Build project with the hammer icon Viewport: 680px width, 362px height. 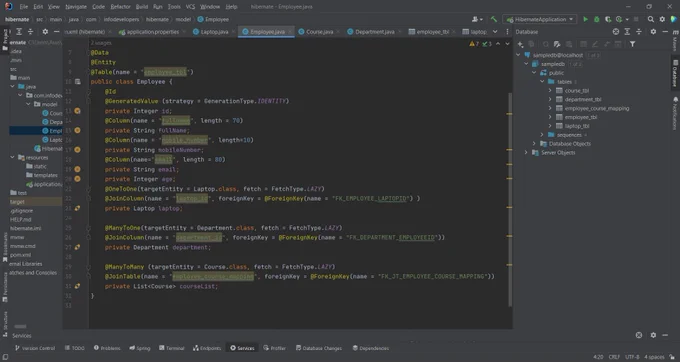[x=494, y=19]
